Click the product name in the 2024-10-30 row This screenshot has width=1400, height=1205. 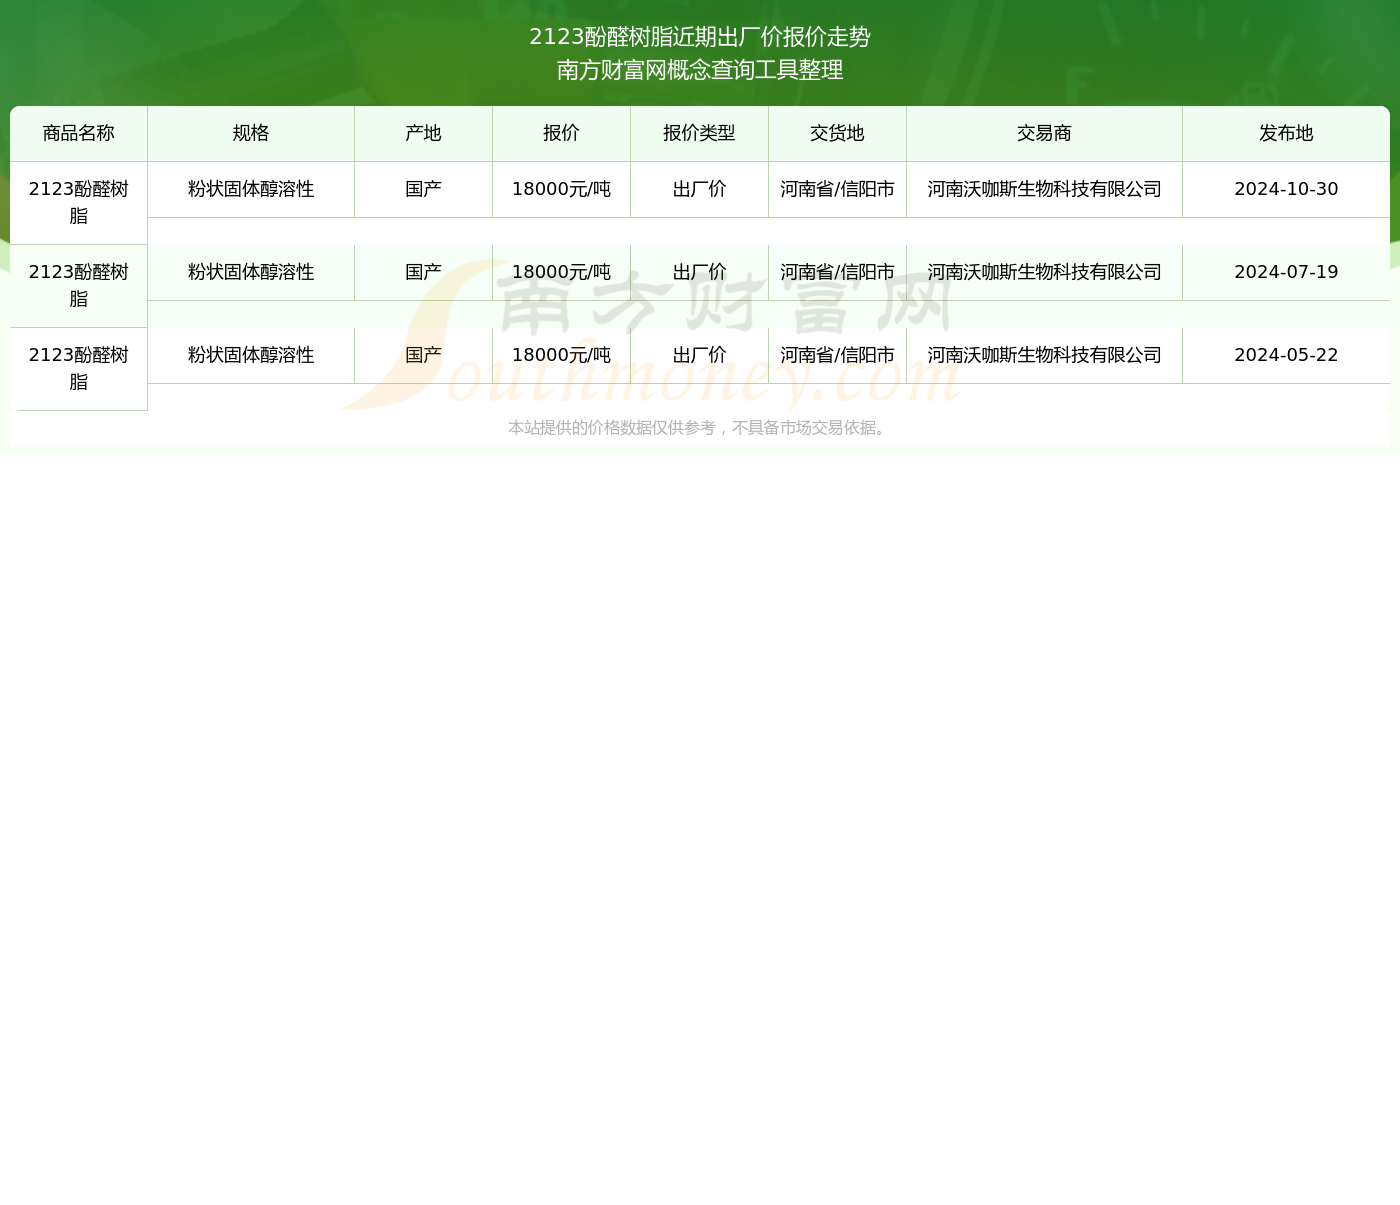click(x=79, y=202)
